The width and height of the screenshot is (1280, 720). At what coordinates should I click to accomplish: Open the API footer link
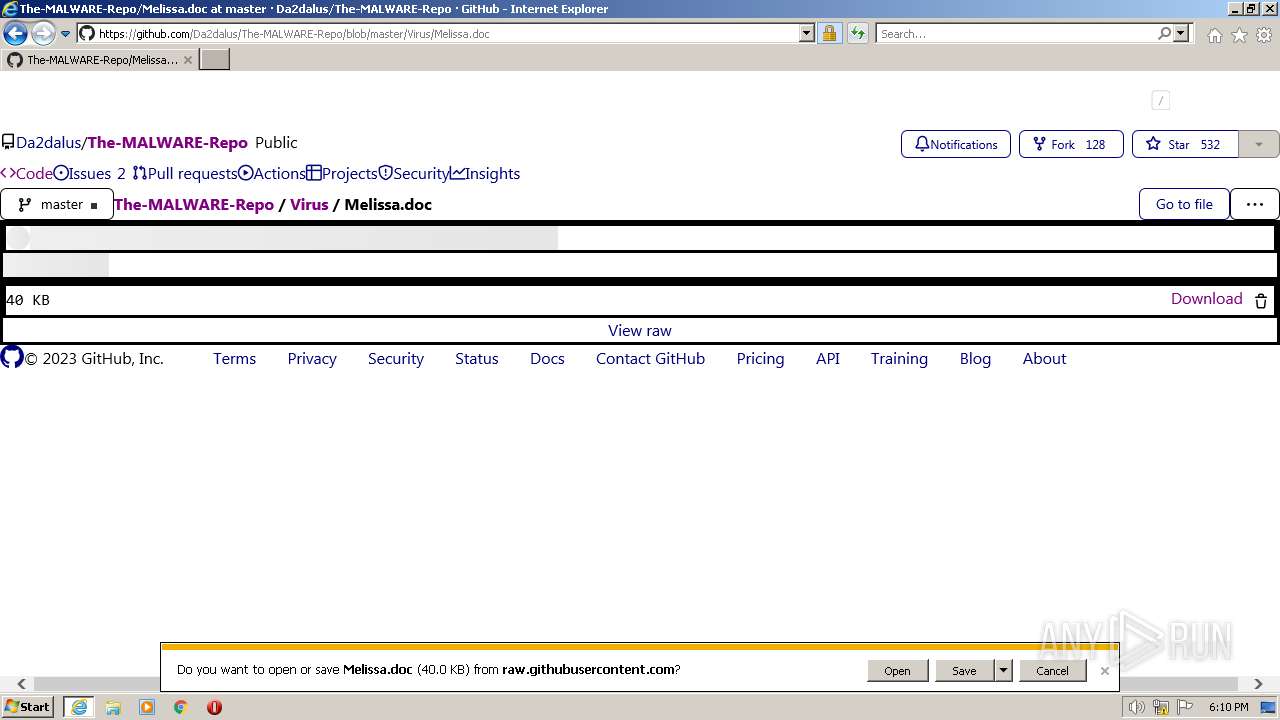tap(828, 359)
